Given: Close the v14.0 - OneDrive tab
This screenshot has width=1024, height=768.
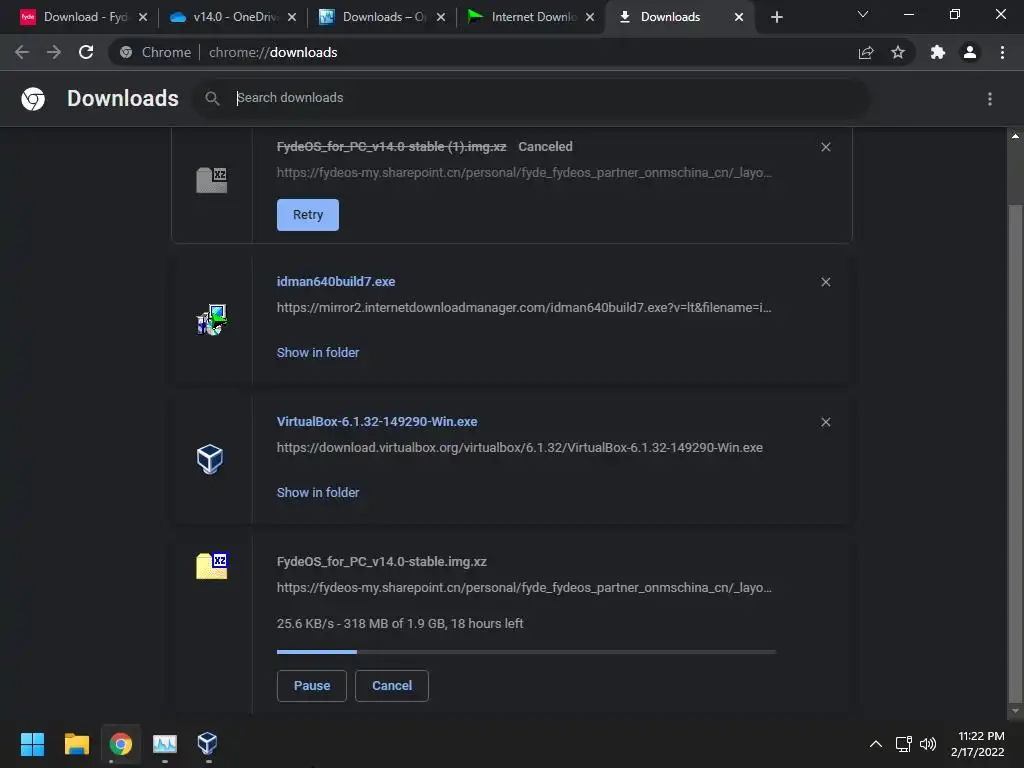Looking at the screenshot, I should pyautogui.click(x=292, y=17).
